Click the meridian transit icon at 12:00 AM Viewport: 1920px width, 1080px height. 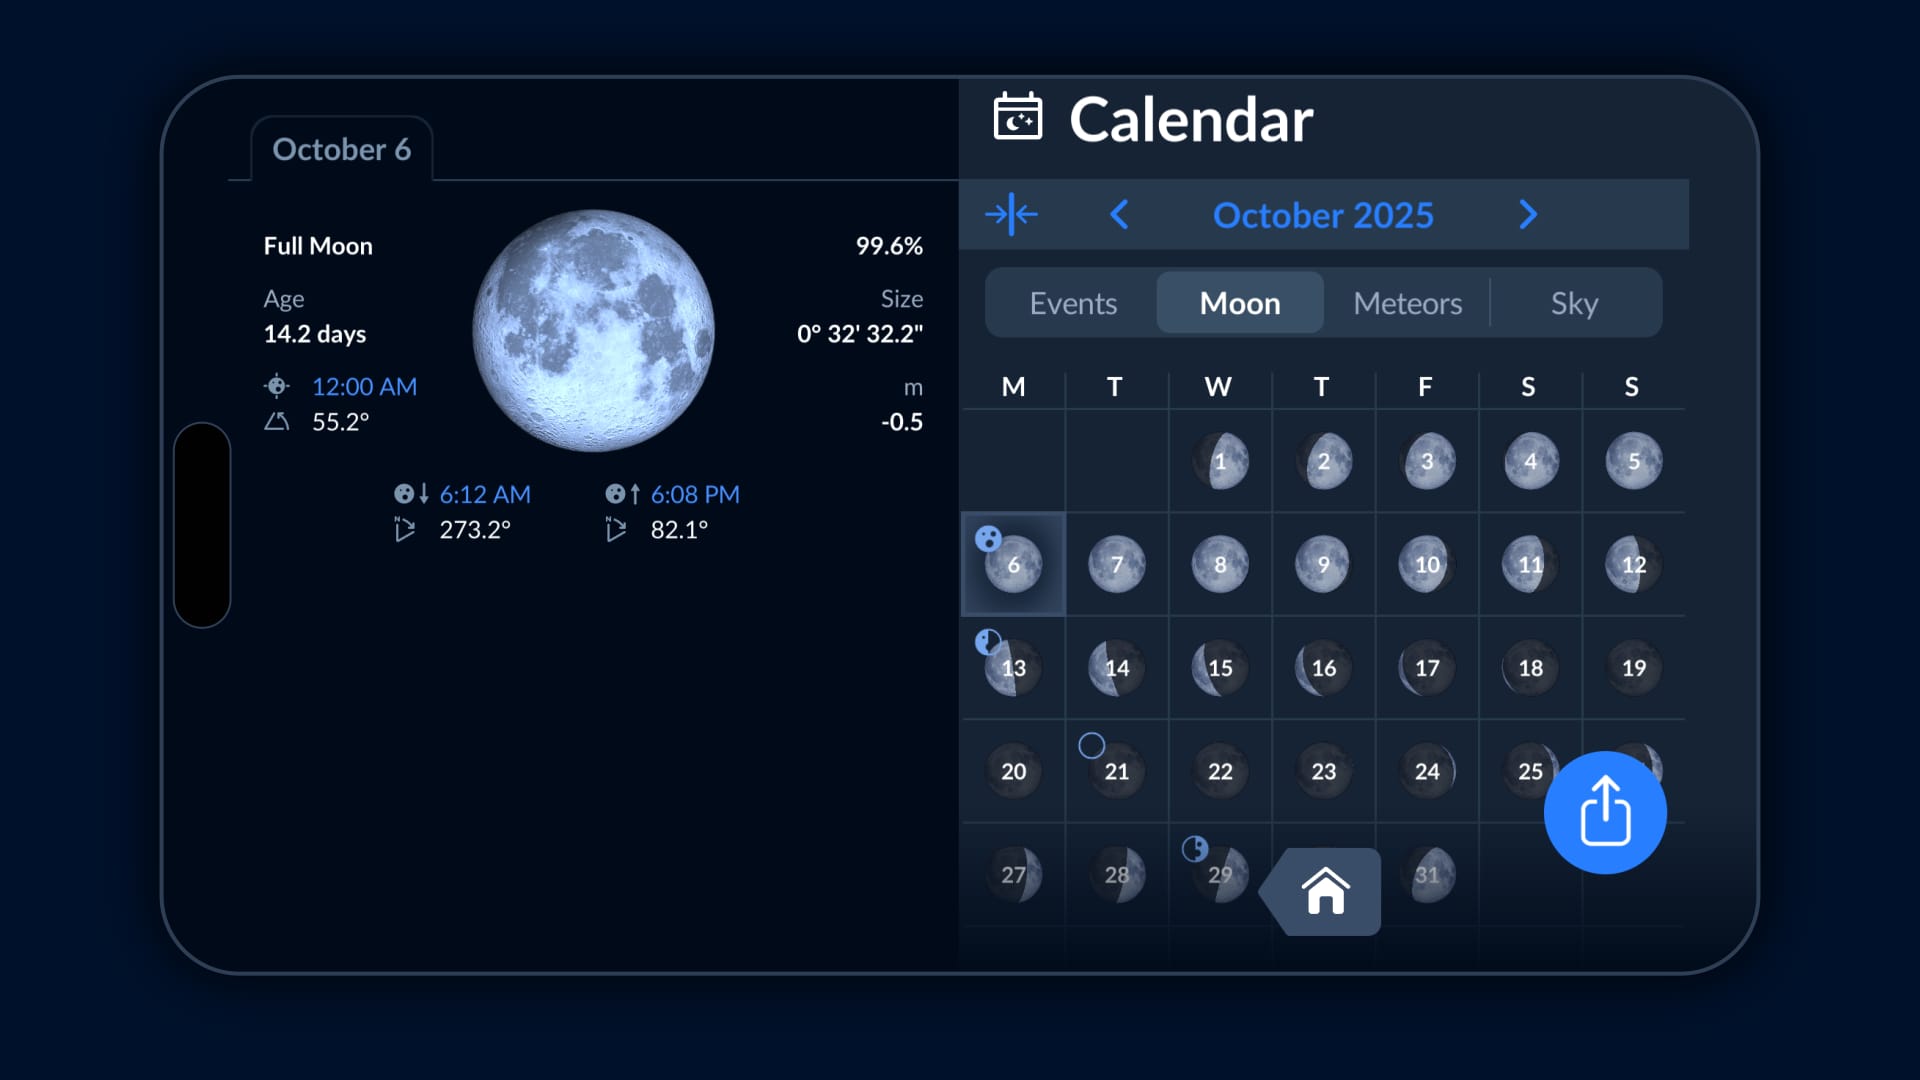click(x=276, y=385)
